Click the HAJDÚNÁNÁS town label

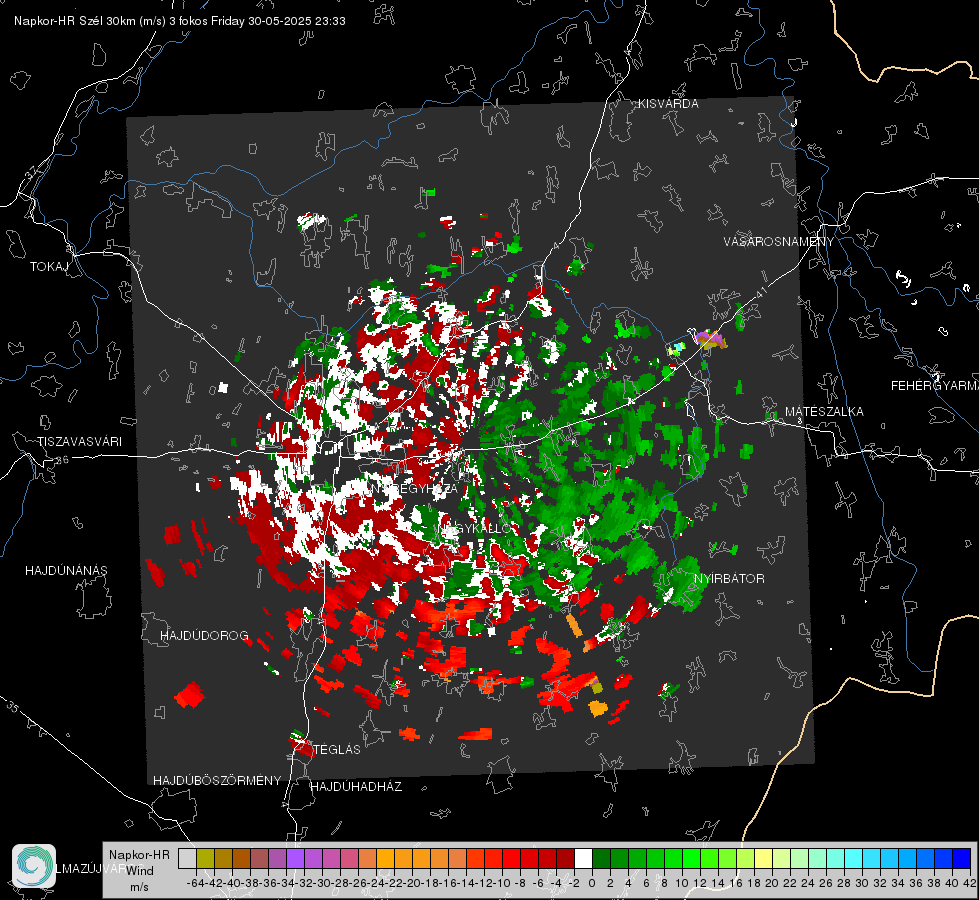[66, 571]
